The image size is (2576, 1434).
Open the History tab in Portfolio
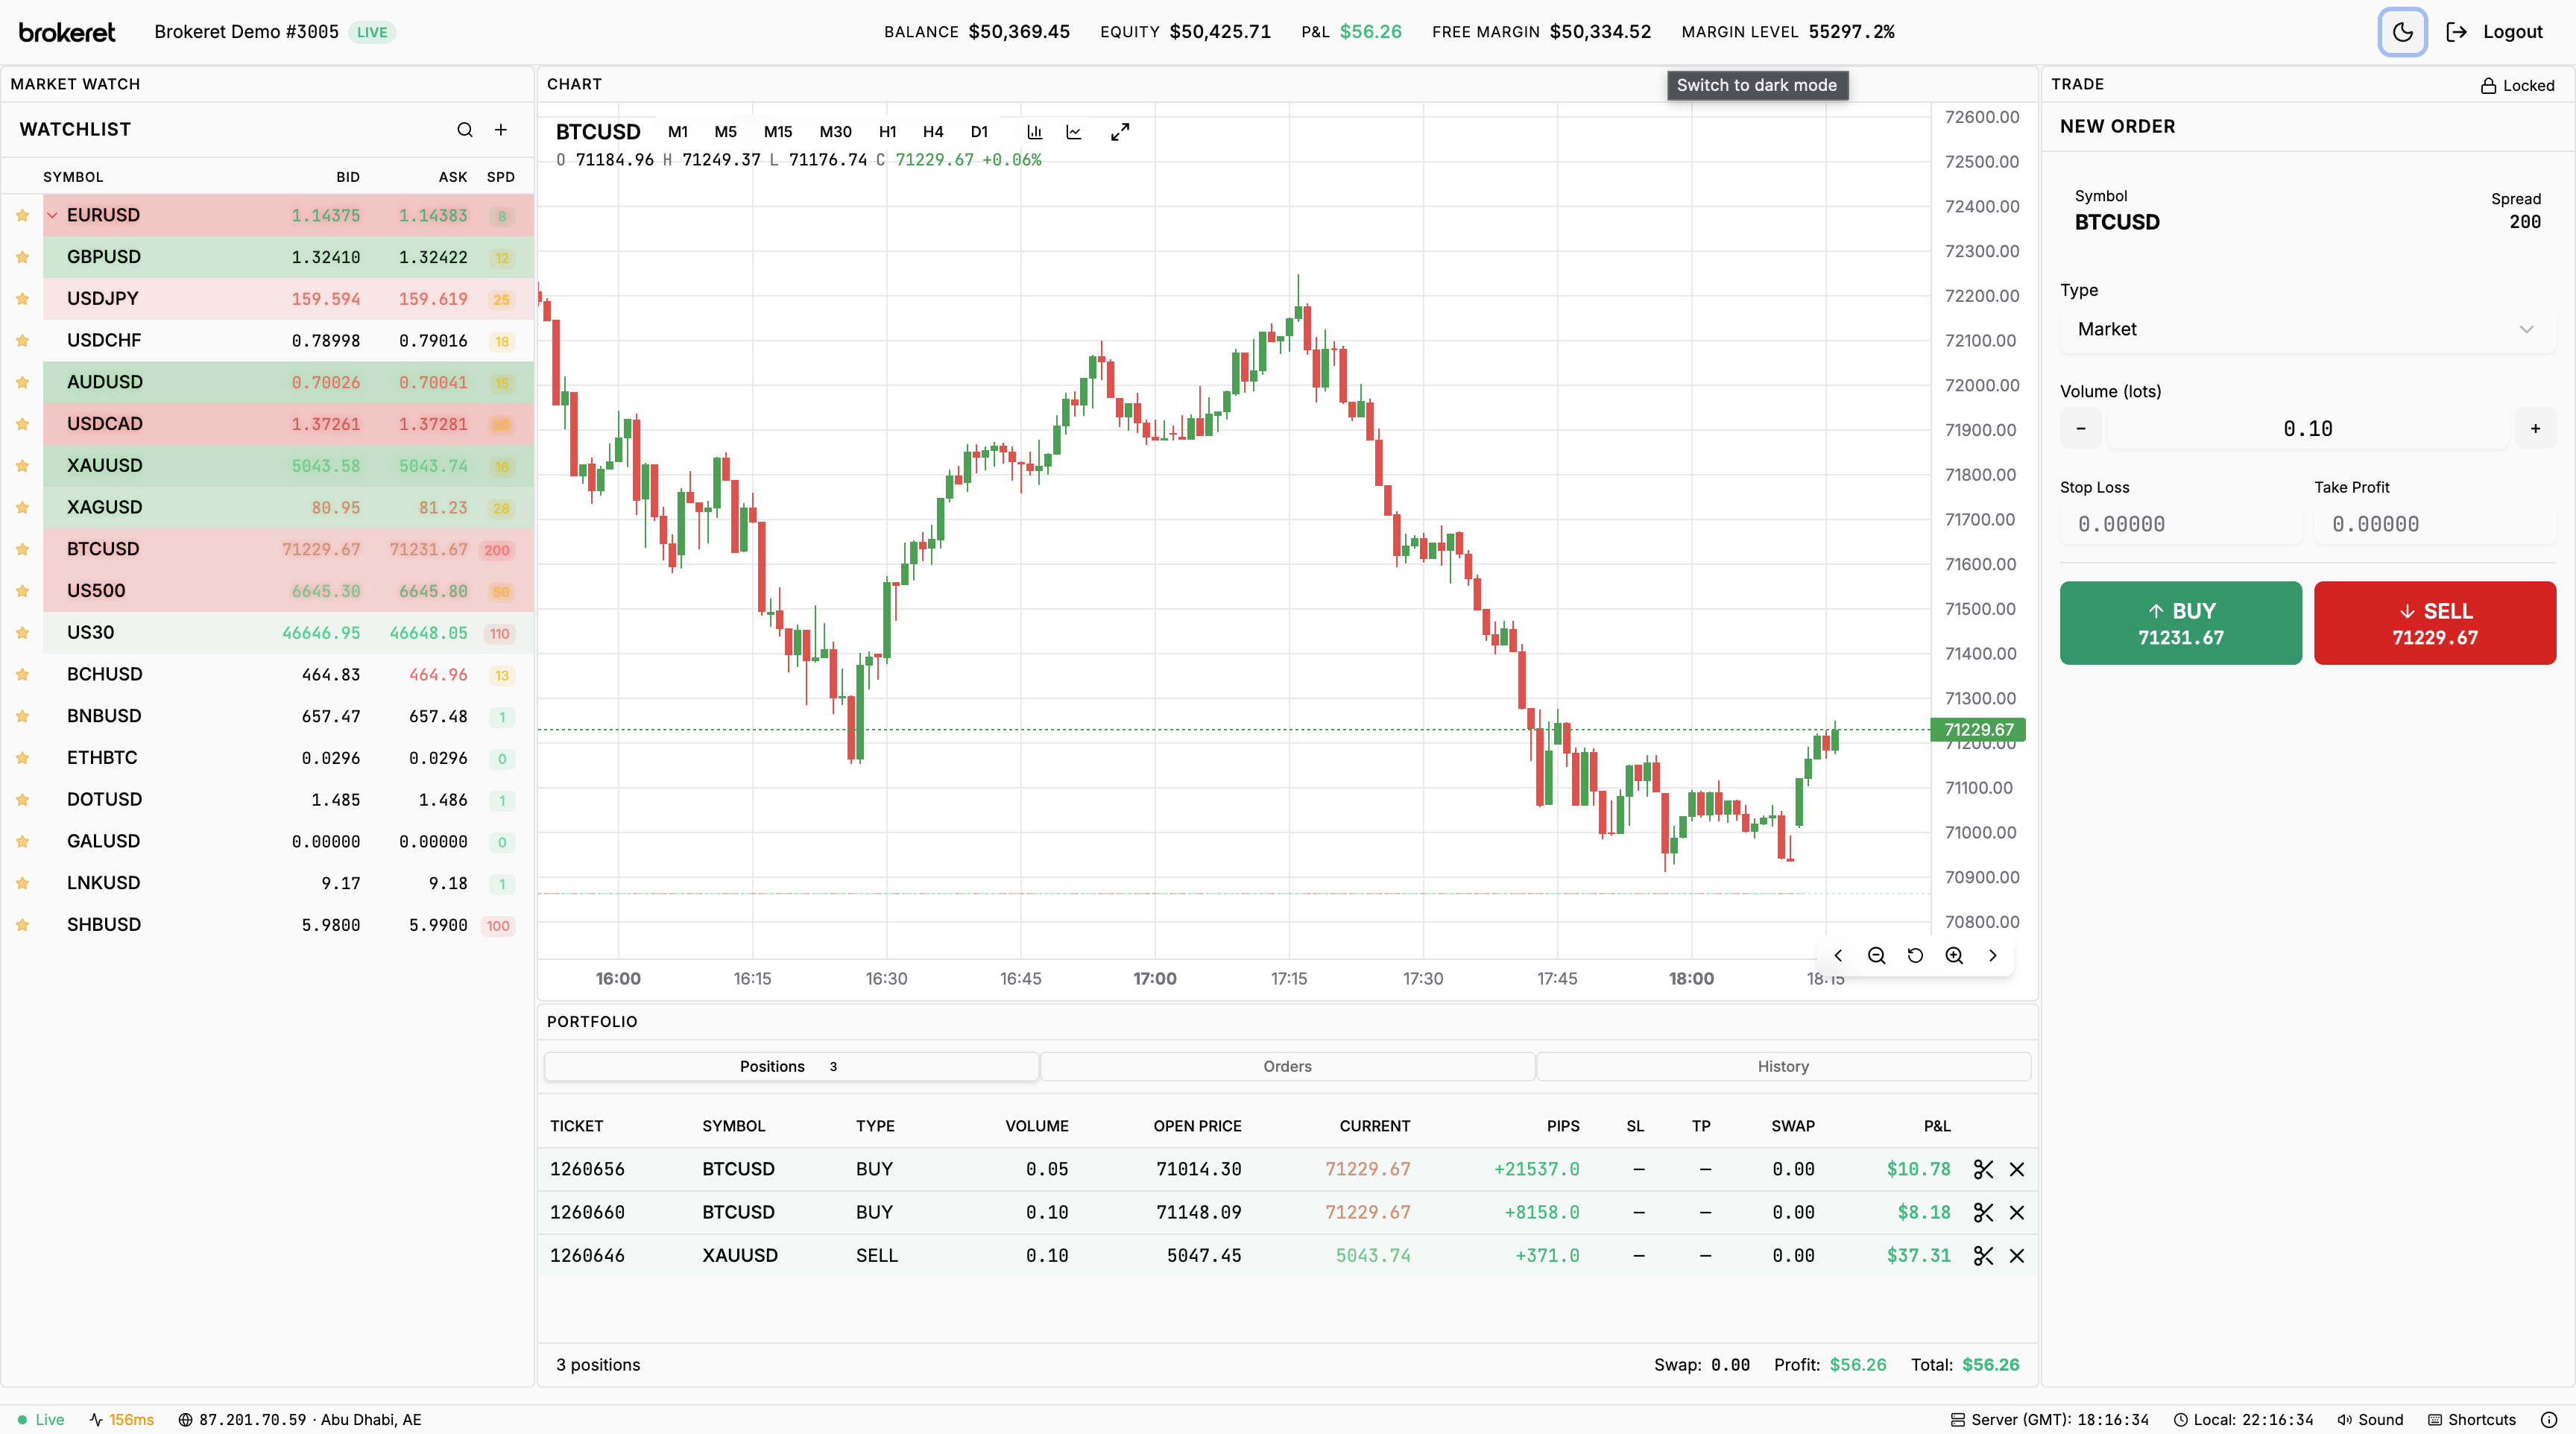pyautogui.click(x=1783, y=1066)
